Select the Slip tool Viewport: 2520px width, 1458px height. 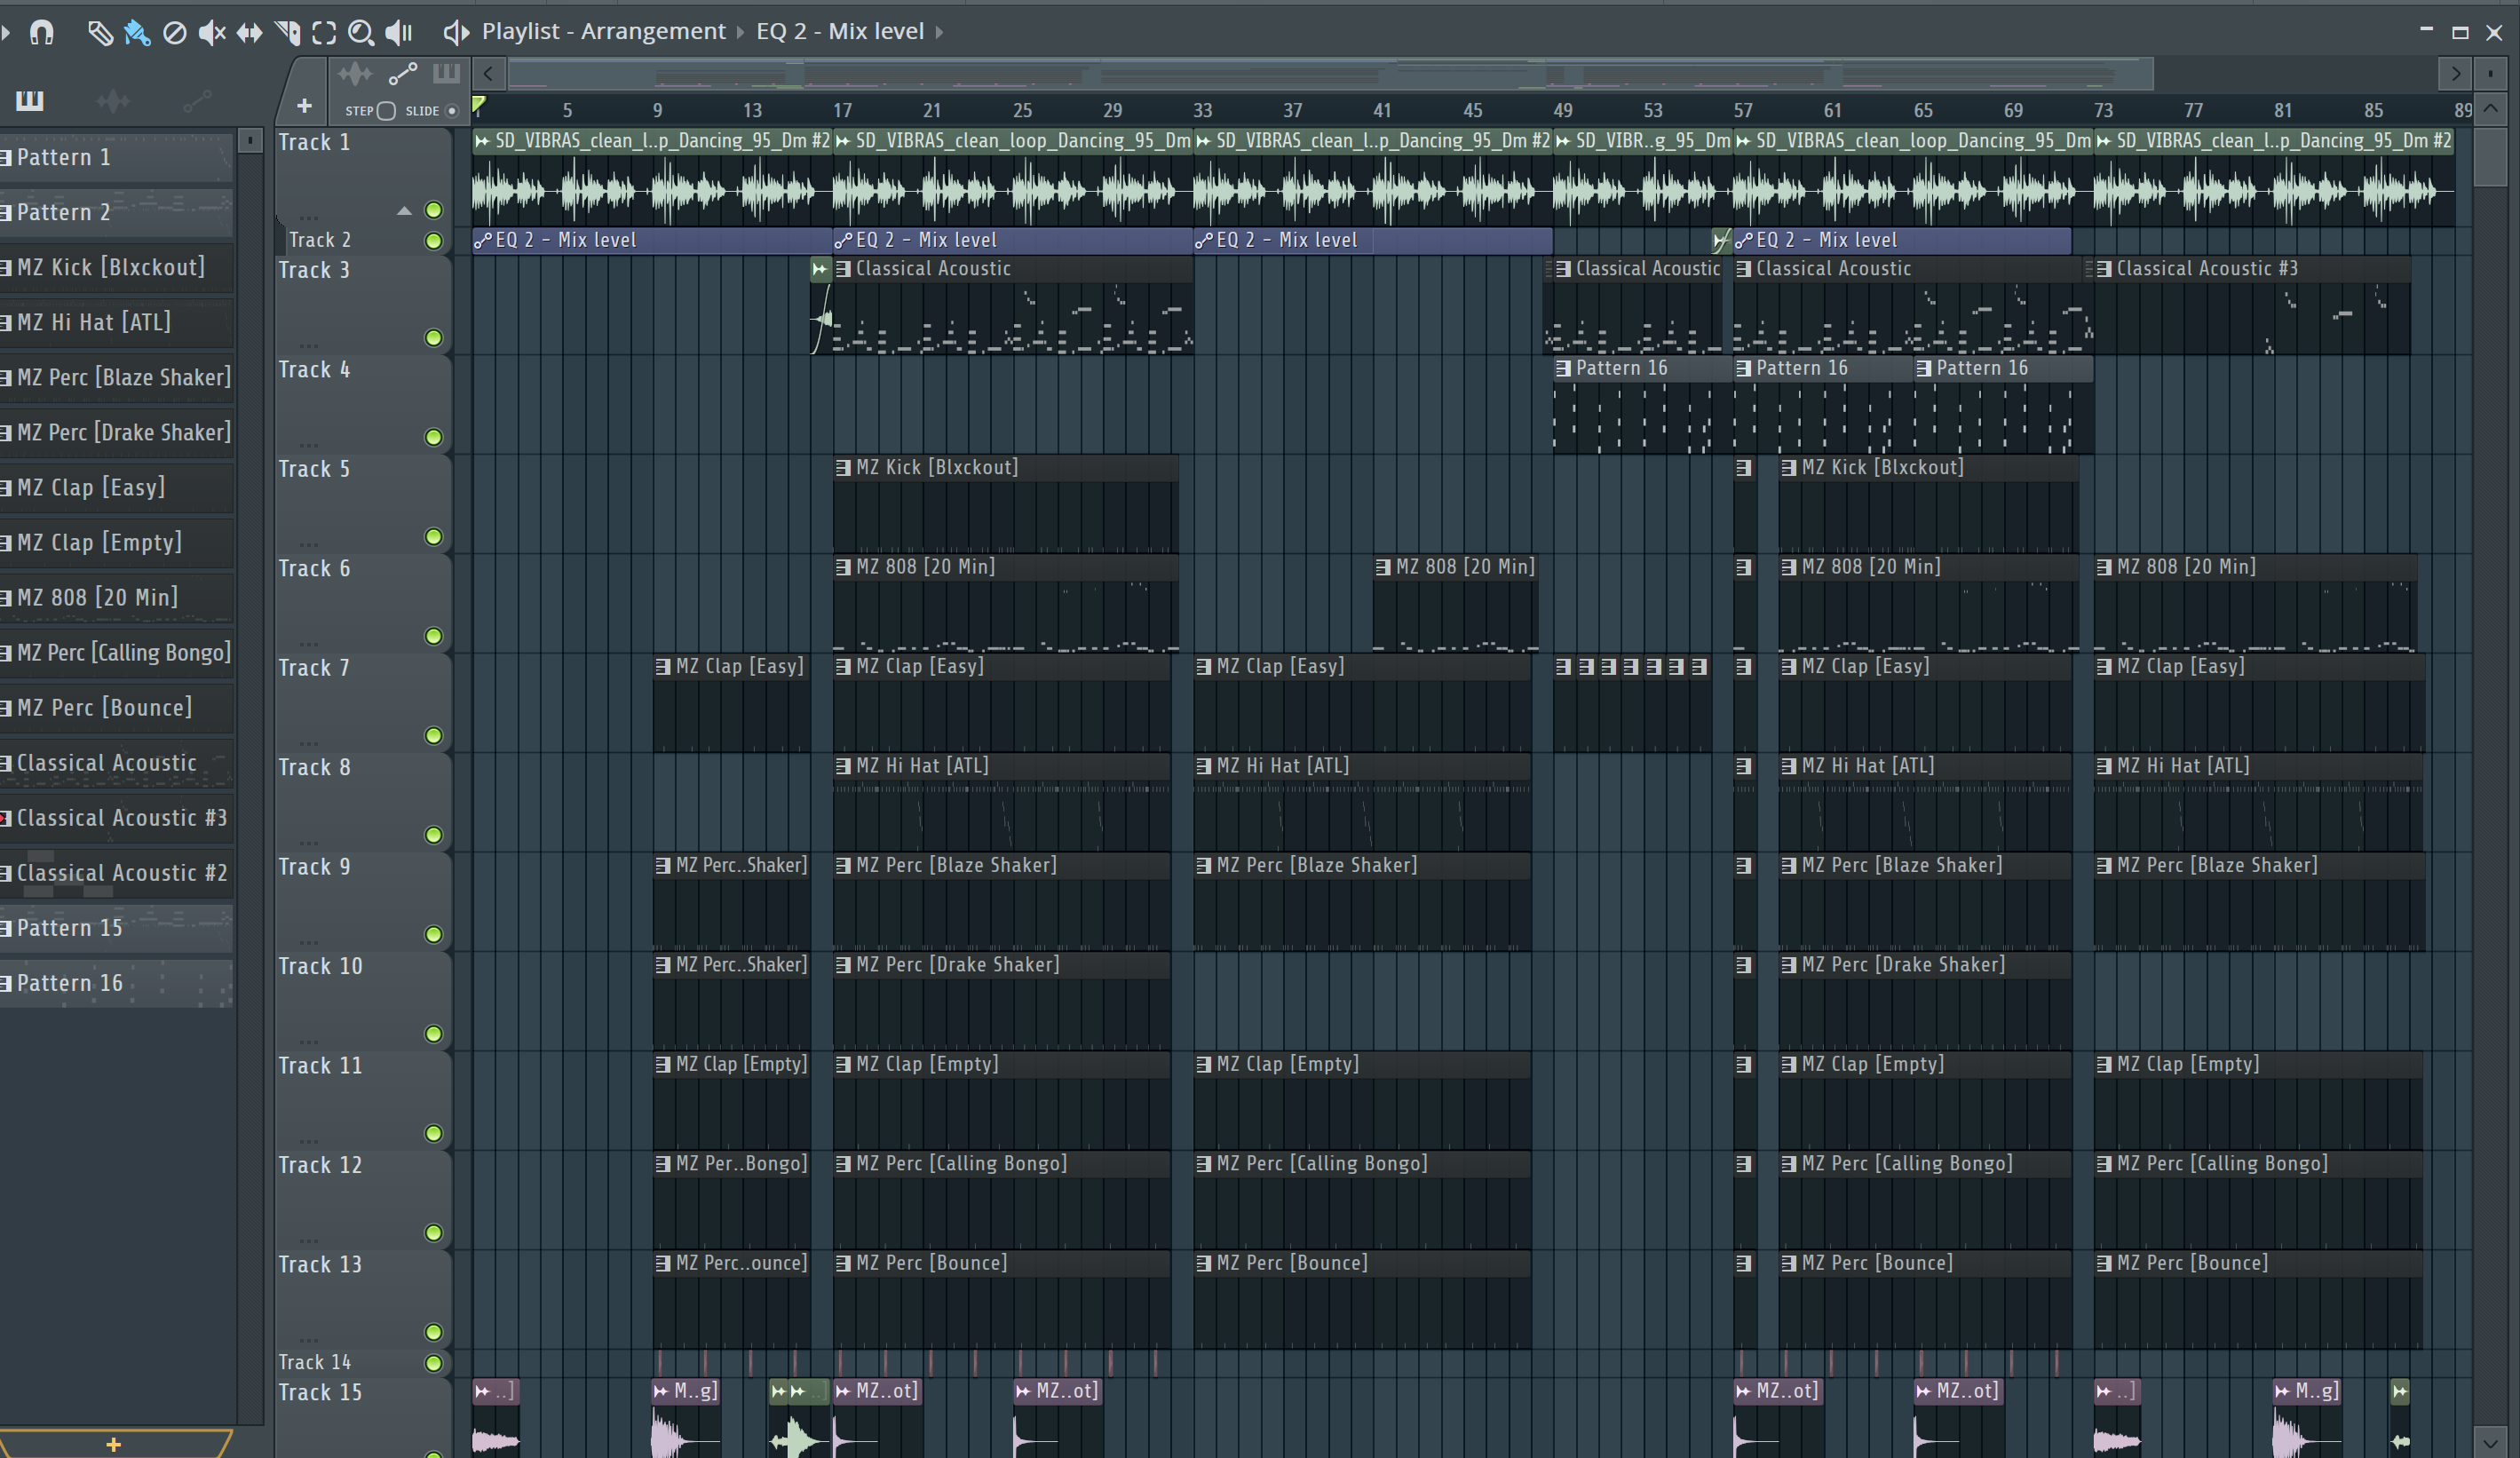click(249, 33)
